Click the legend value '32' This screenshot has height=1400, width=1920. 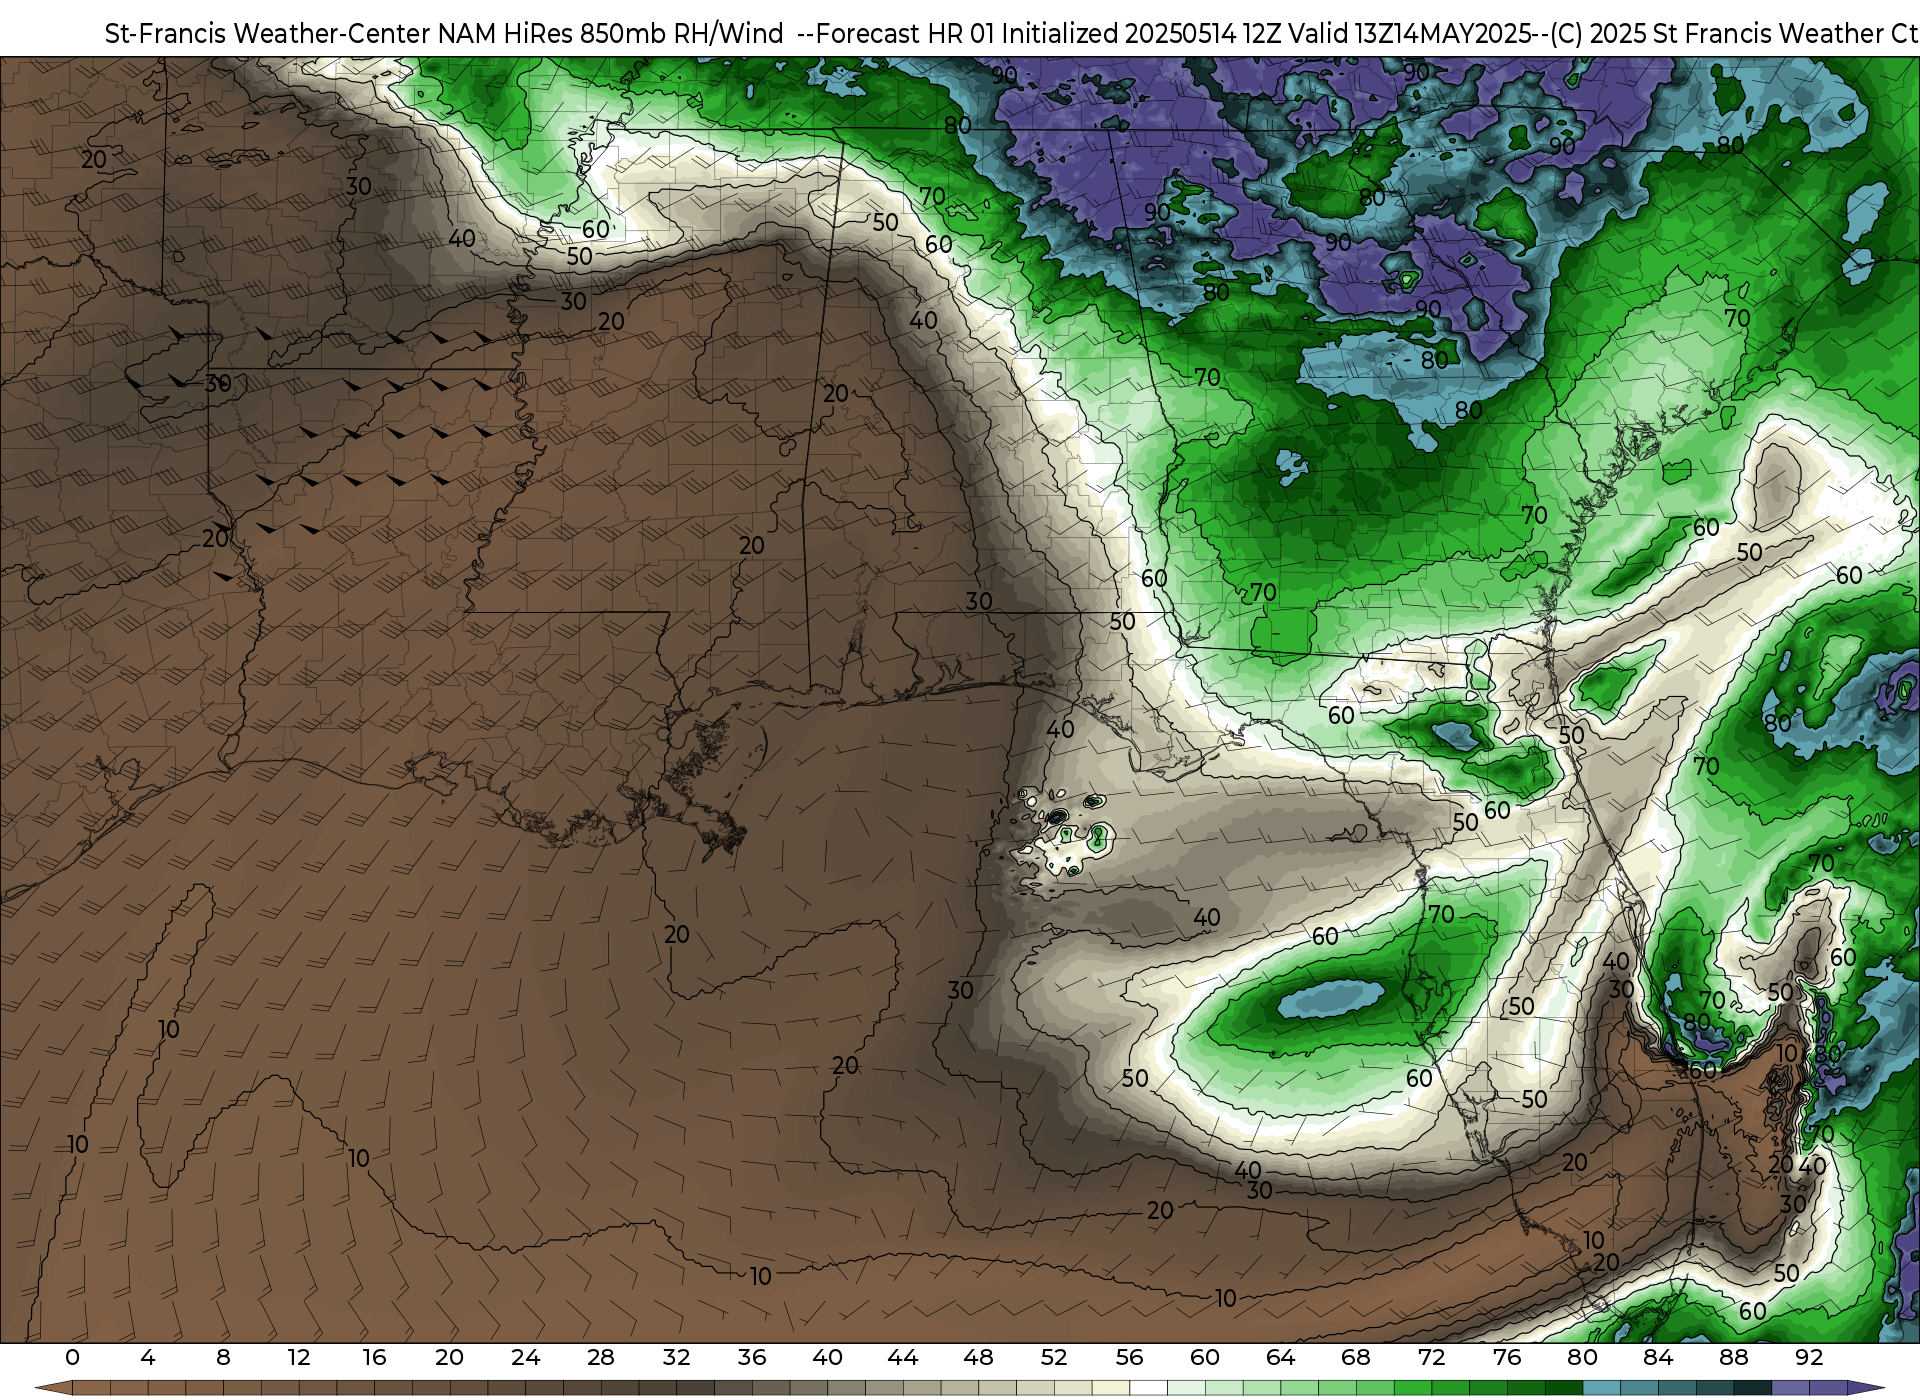[x=676, y=1357]
